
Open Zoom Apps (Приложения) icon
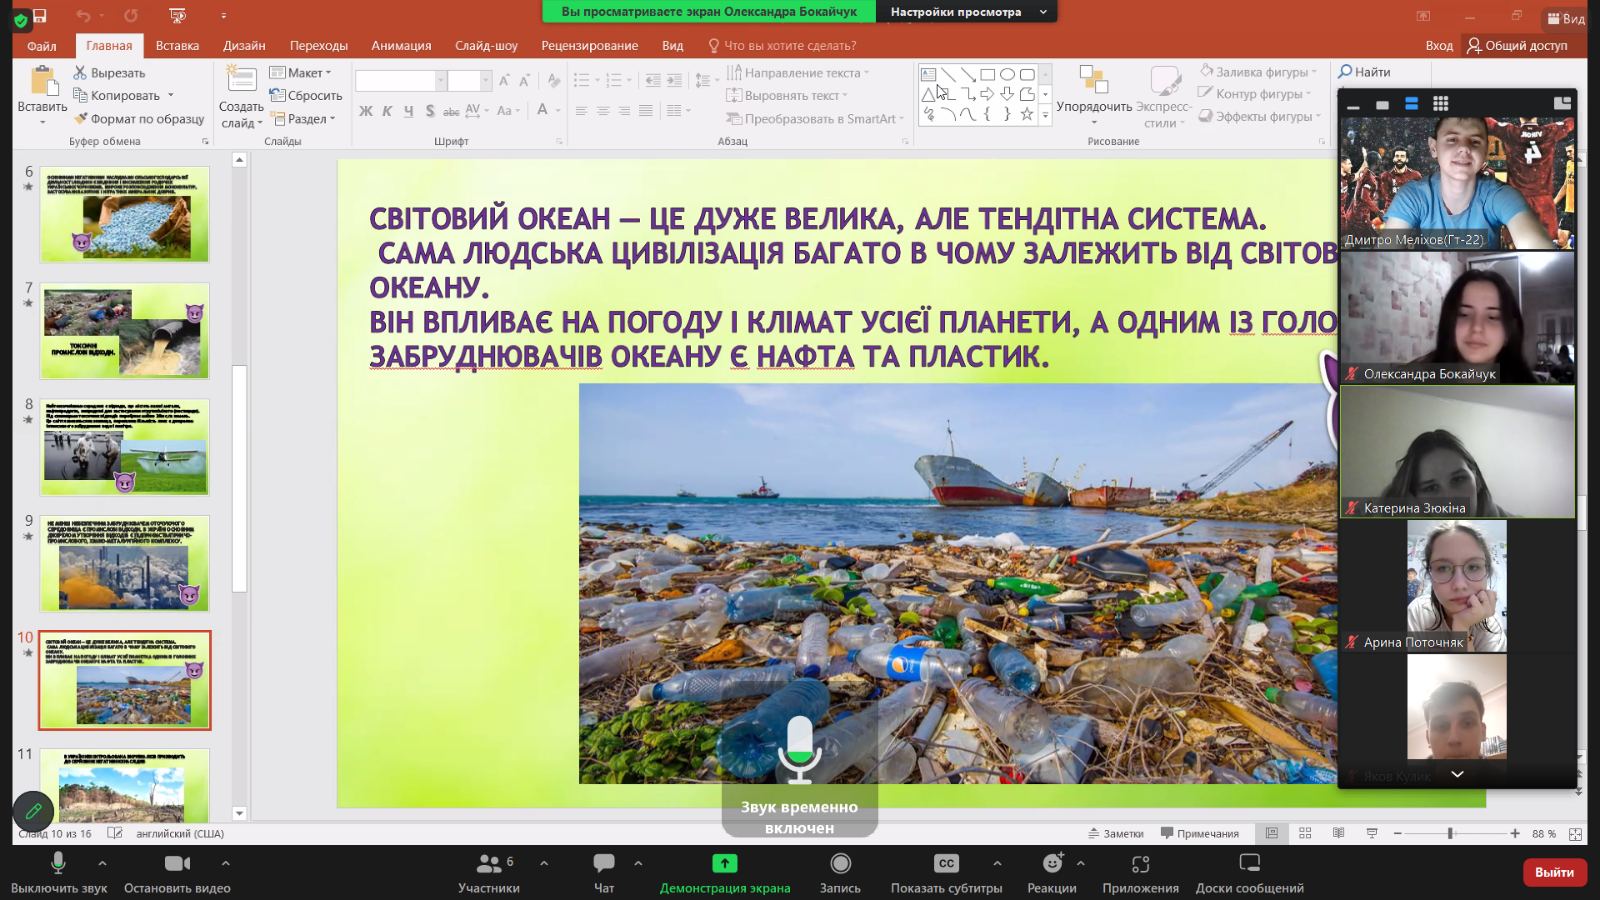[1141, 863]
